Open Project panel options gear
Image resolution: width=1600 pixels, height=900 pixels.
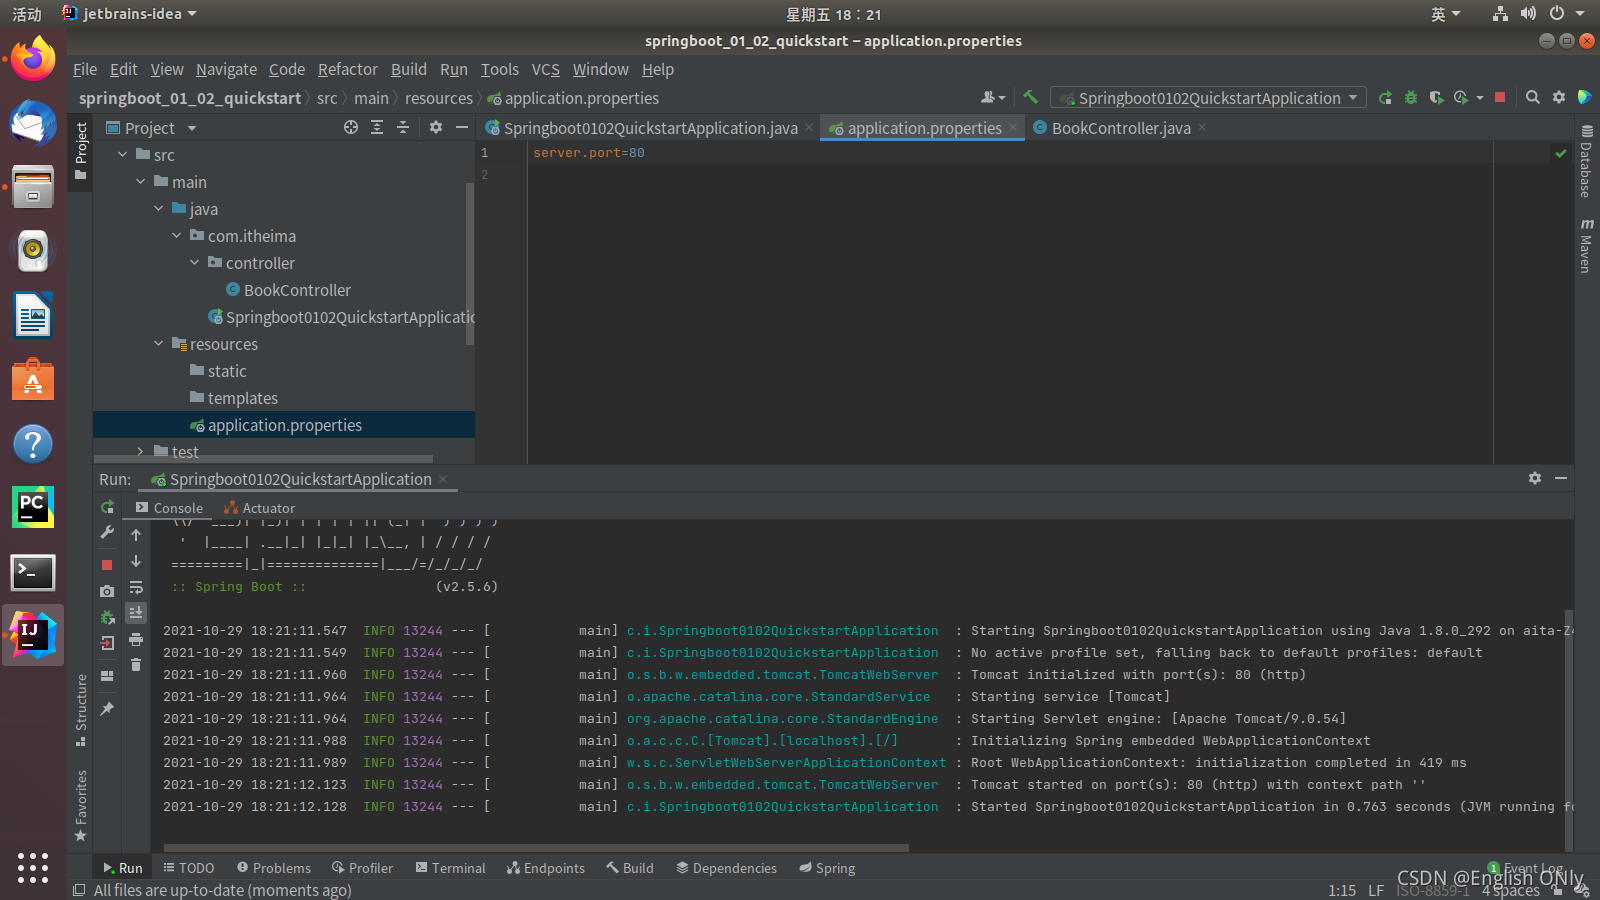436,127
